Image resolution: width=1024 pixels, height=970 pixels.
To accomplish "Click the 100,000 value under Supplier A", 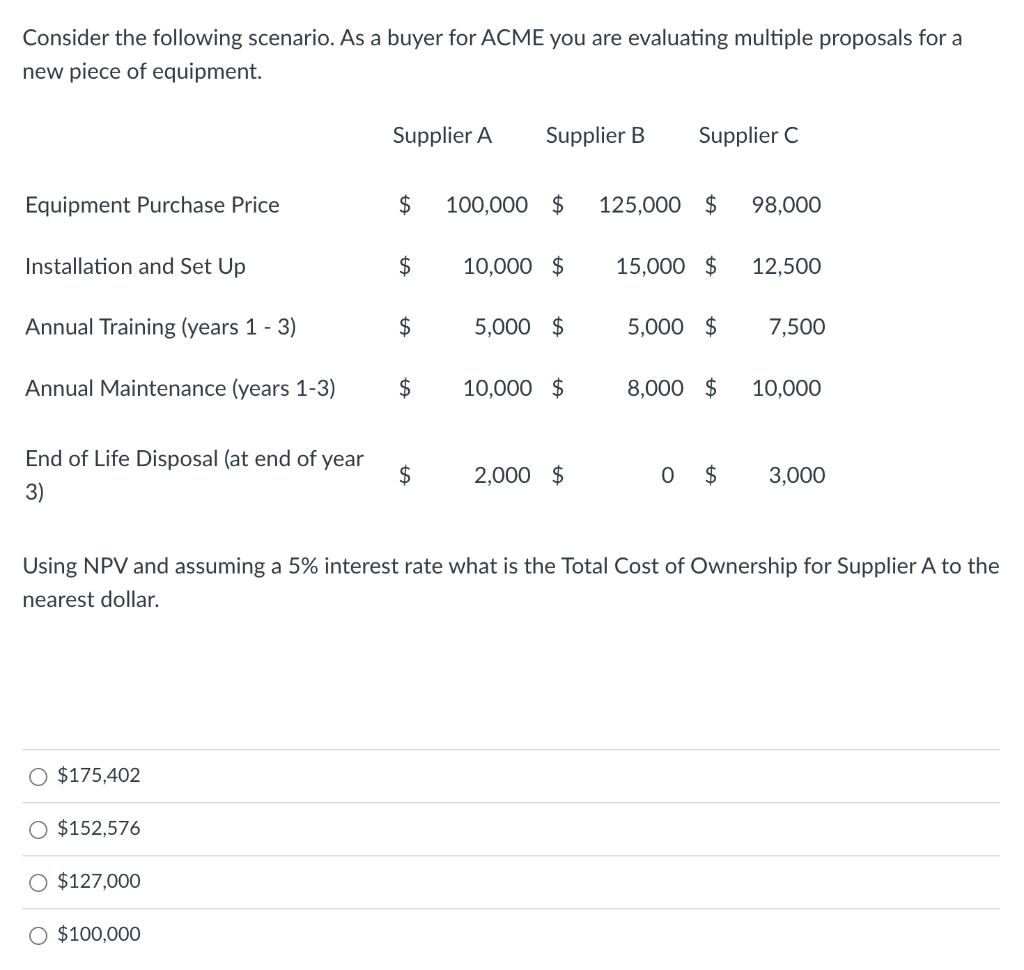I will (x=487, y=205).
